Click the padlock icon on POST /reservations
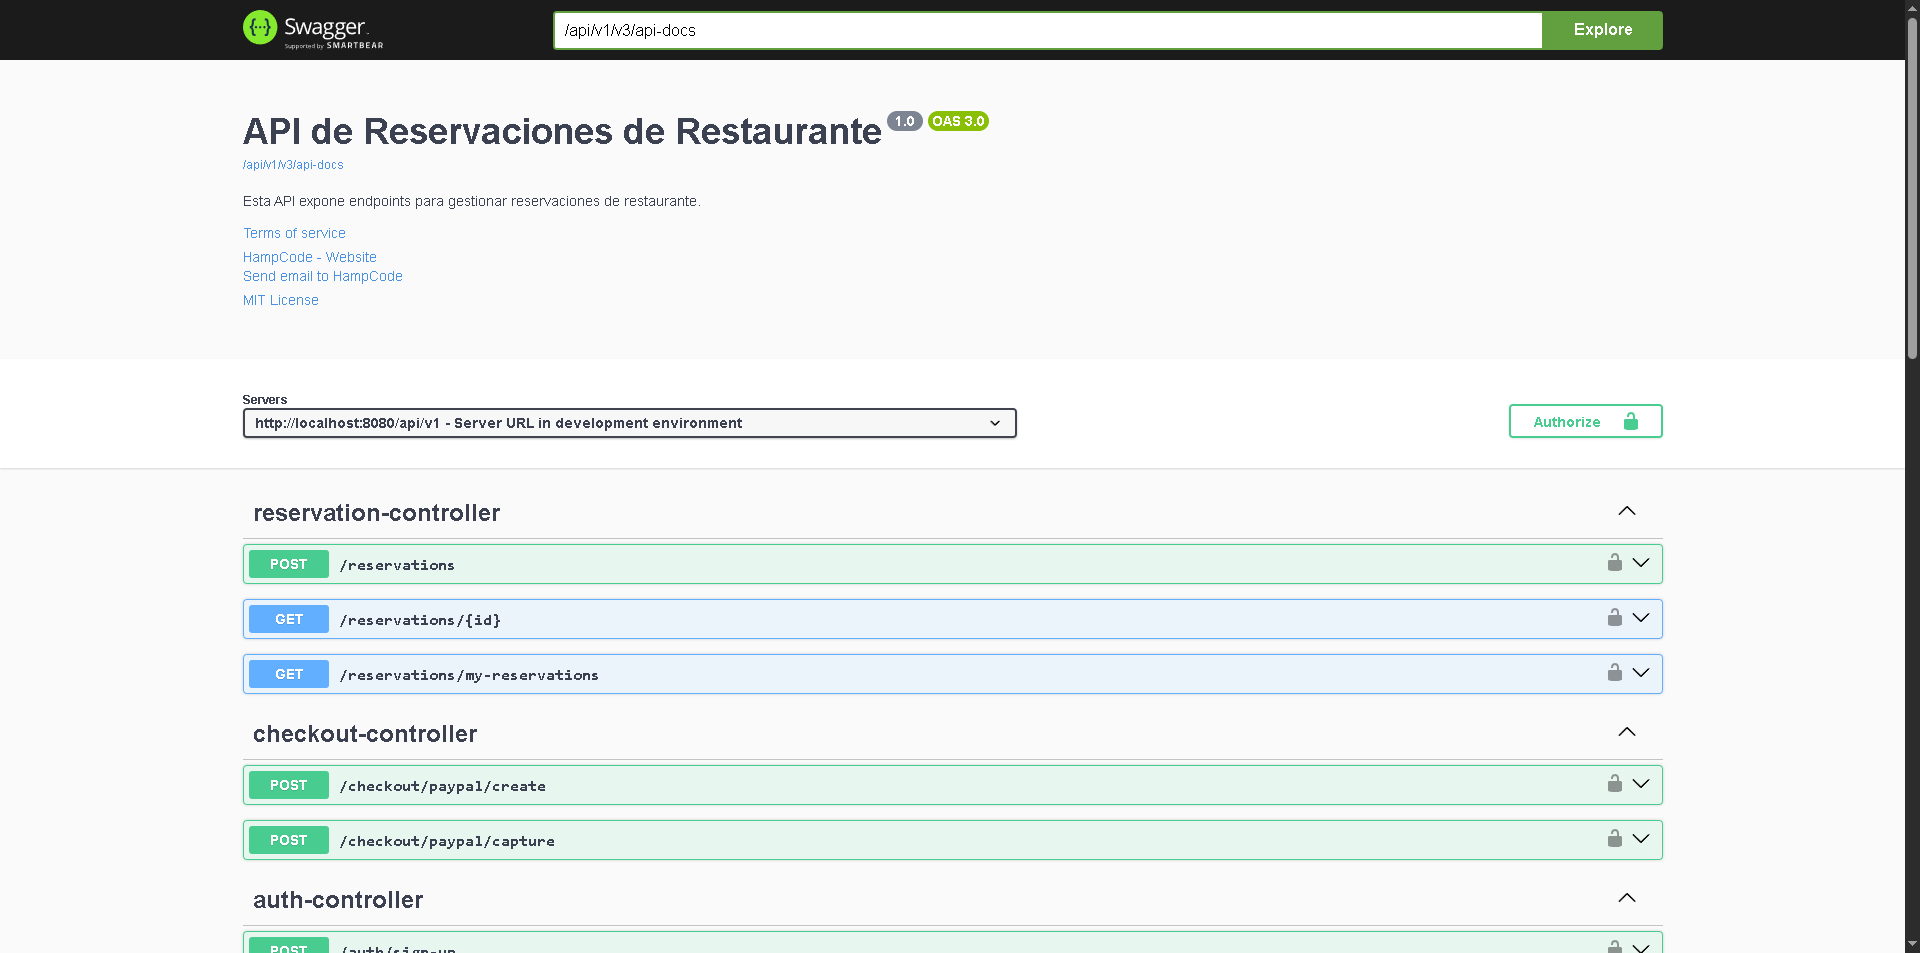Viewport: 1920px width, 953px height. click(1613, 562)
